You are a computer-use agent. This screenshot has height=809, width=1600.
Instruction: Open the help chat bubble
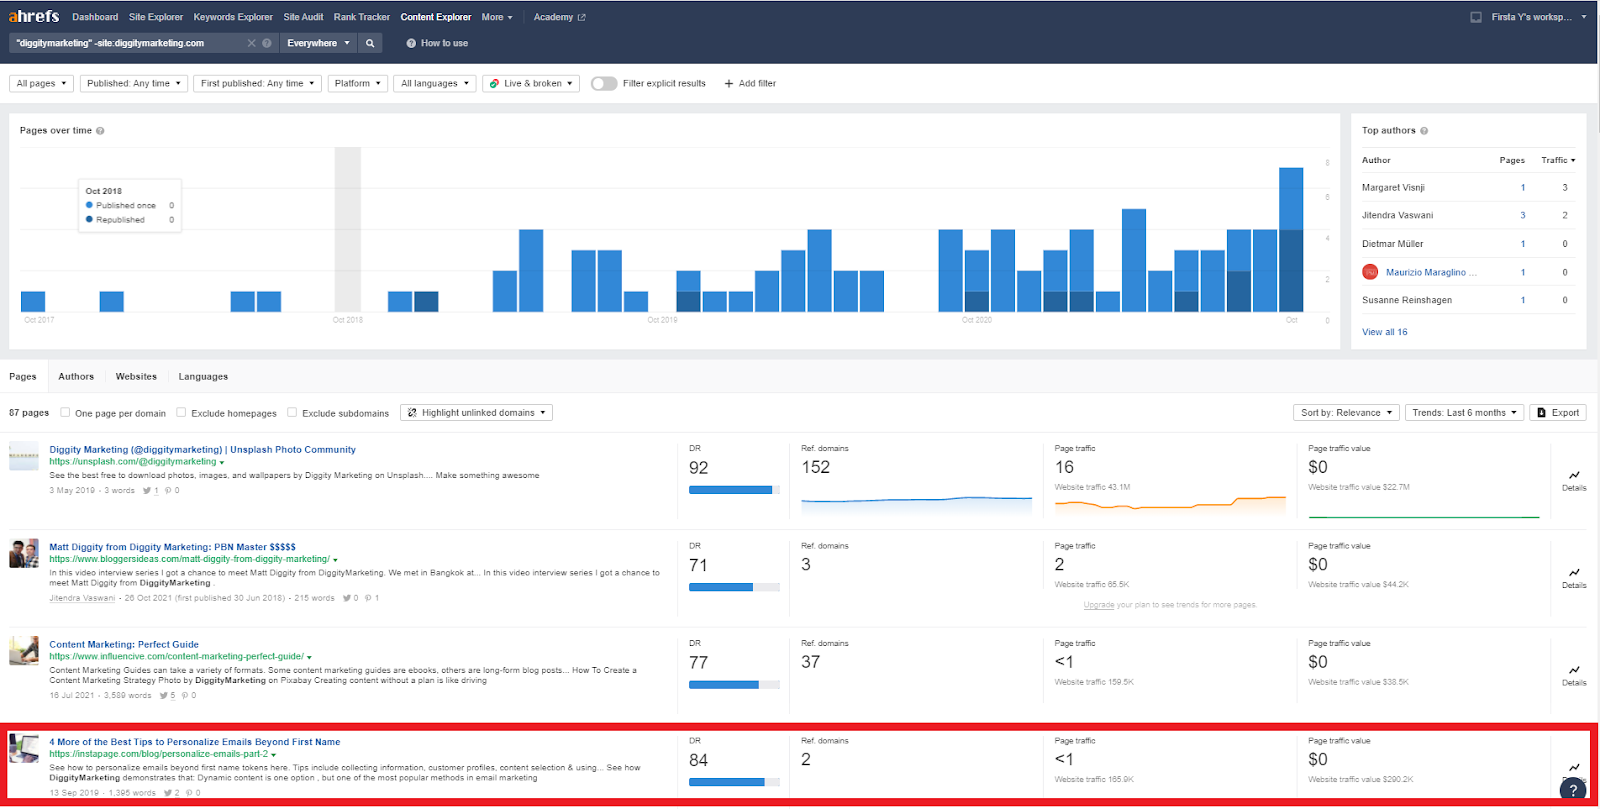pyautogui.click(x=1573, y=790)
